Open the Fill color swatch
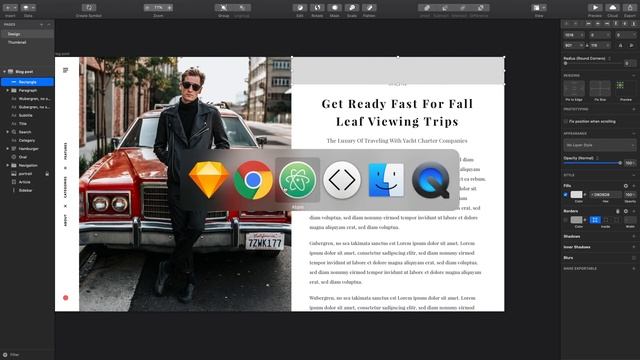 576,195
